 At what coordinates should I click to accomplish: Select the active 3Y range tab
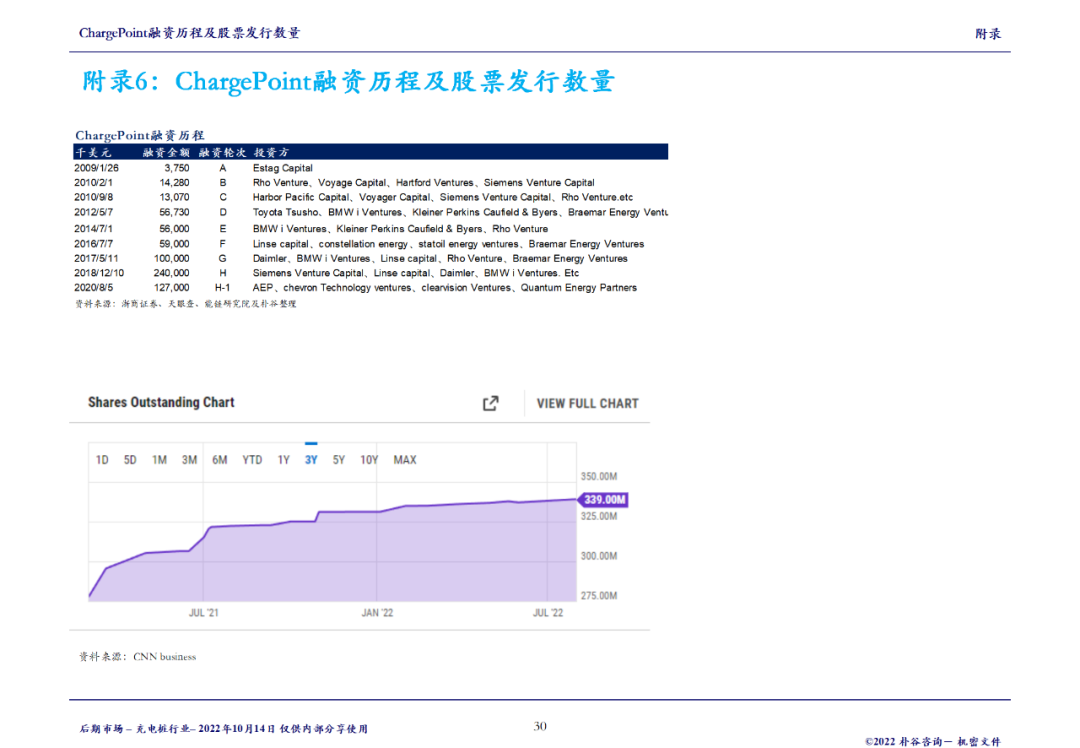click(311, 459)
